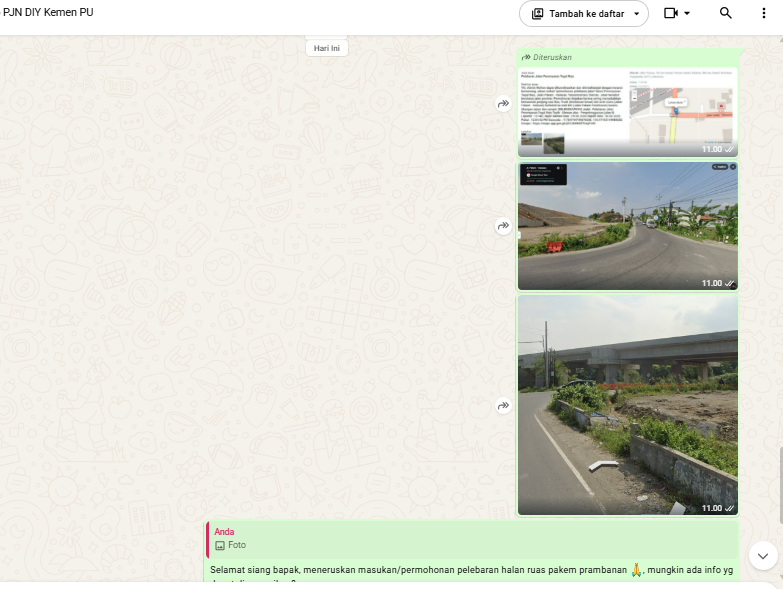Image resolution: width=783 pixels, height=589 pixels.
Task: Jump to latest messages with down chevron
Action: [x=763, y=556]
